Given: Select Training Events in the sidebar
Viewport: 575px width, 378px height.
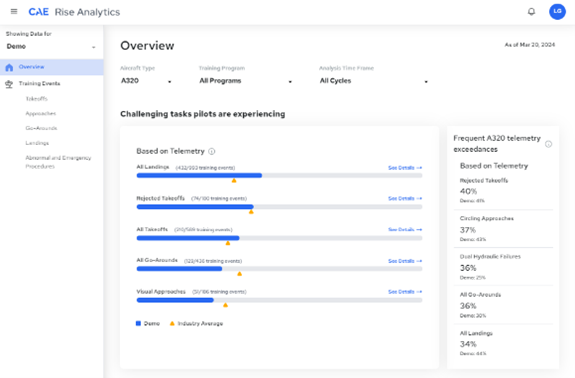Looking at the screenshot, I should 39,84.
